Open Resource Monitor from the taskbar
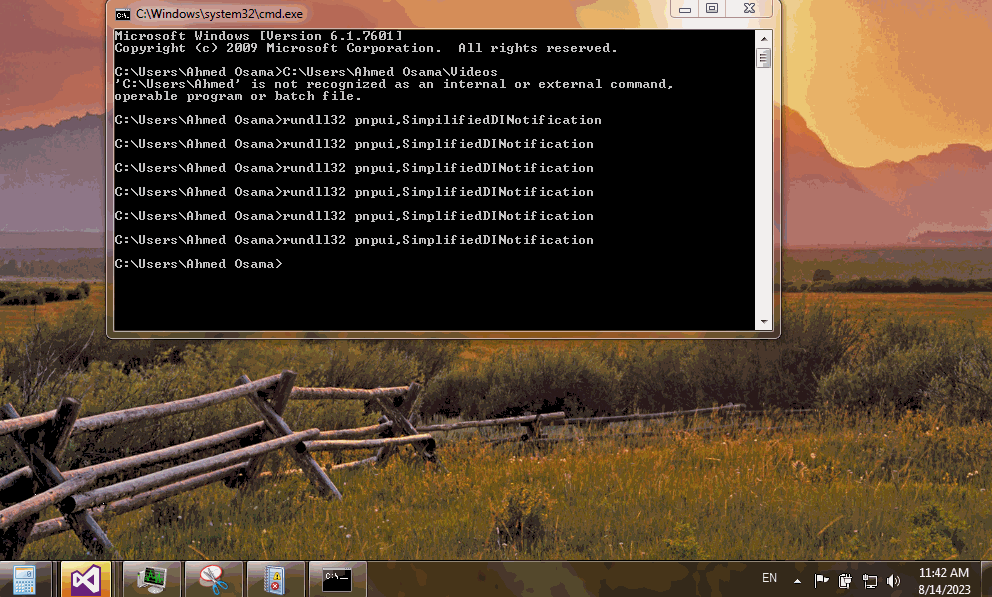 coord(150,578)
